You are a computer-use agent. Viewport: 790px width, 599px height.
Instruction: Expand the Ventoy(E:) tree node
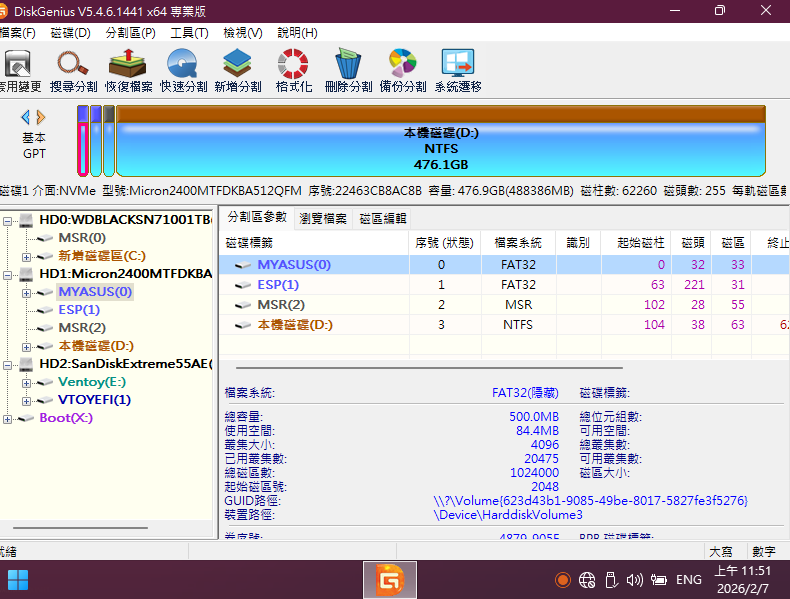26,383
